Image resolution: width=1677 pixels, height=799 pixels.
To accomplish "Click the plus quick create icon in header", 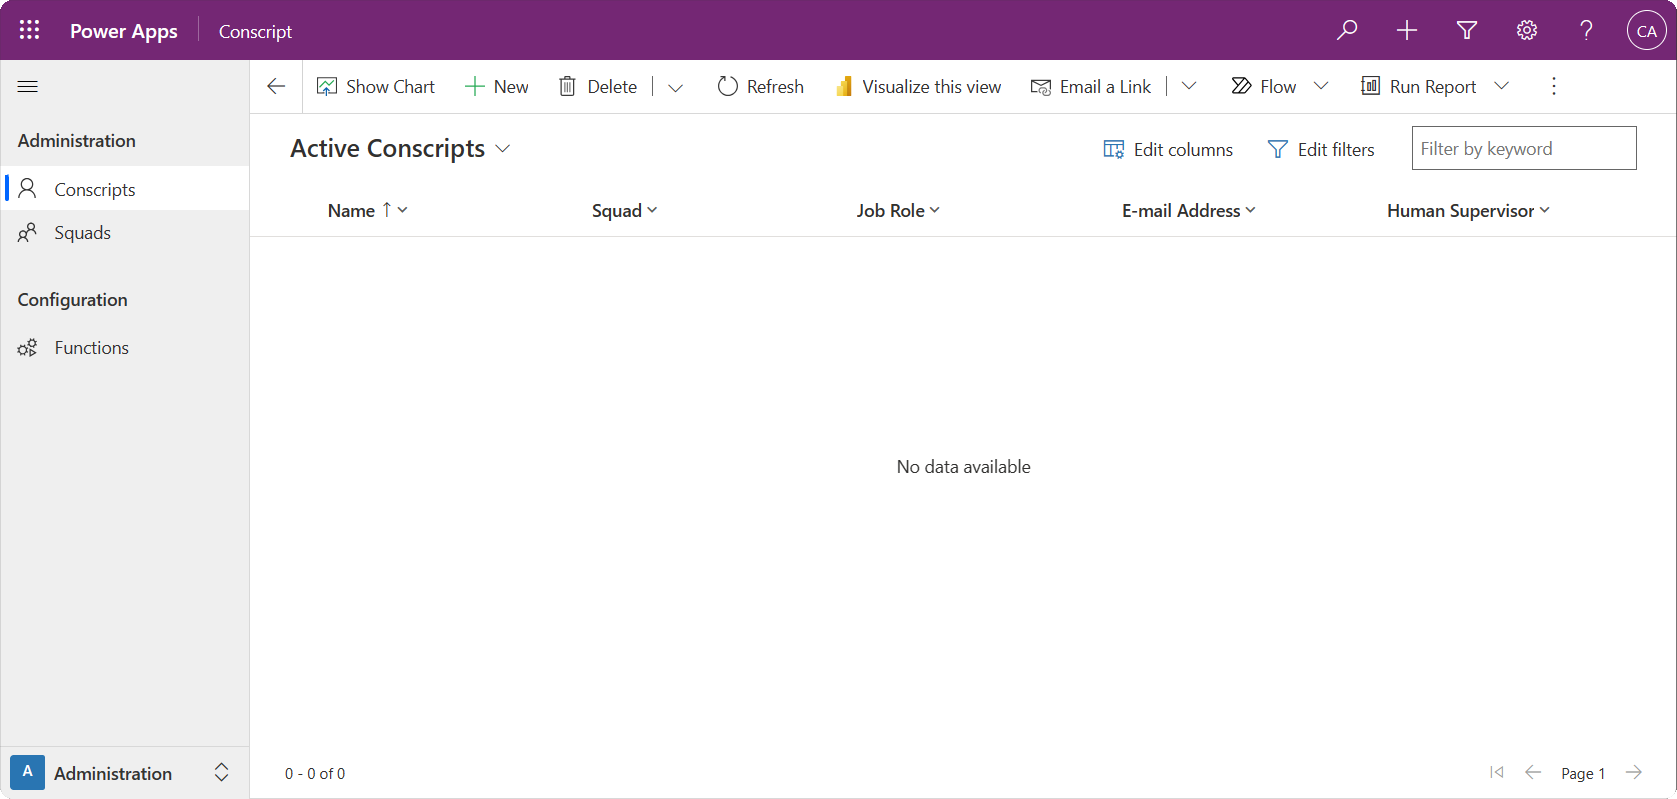I will pos(1407,30).
